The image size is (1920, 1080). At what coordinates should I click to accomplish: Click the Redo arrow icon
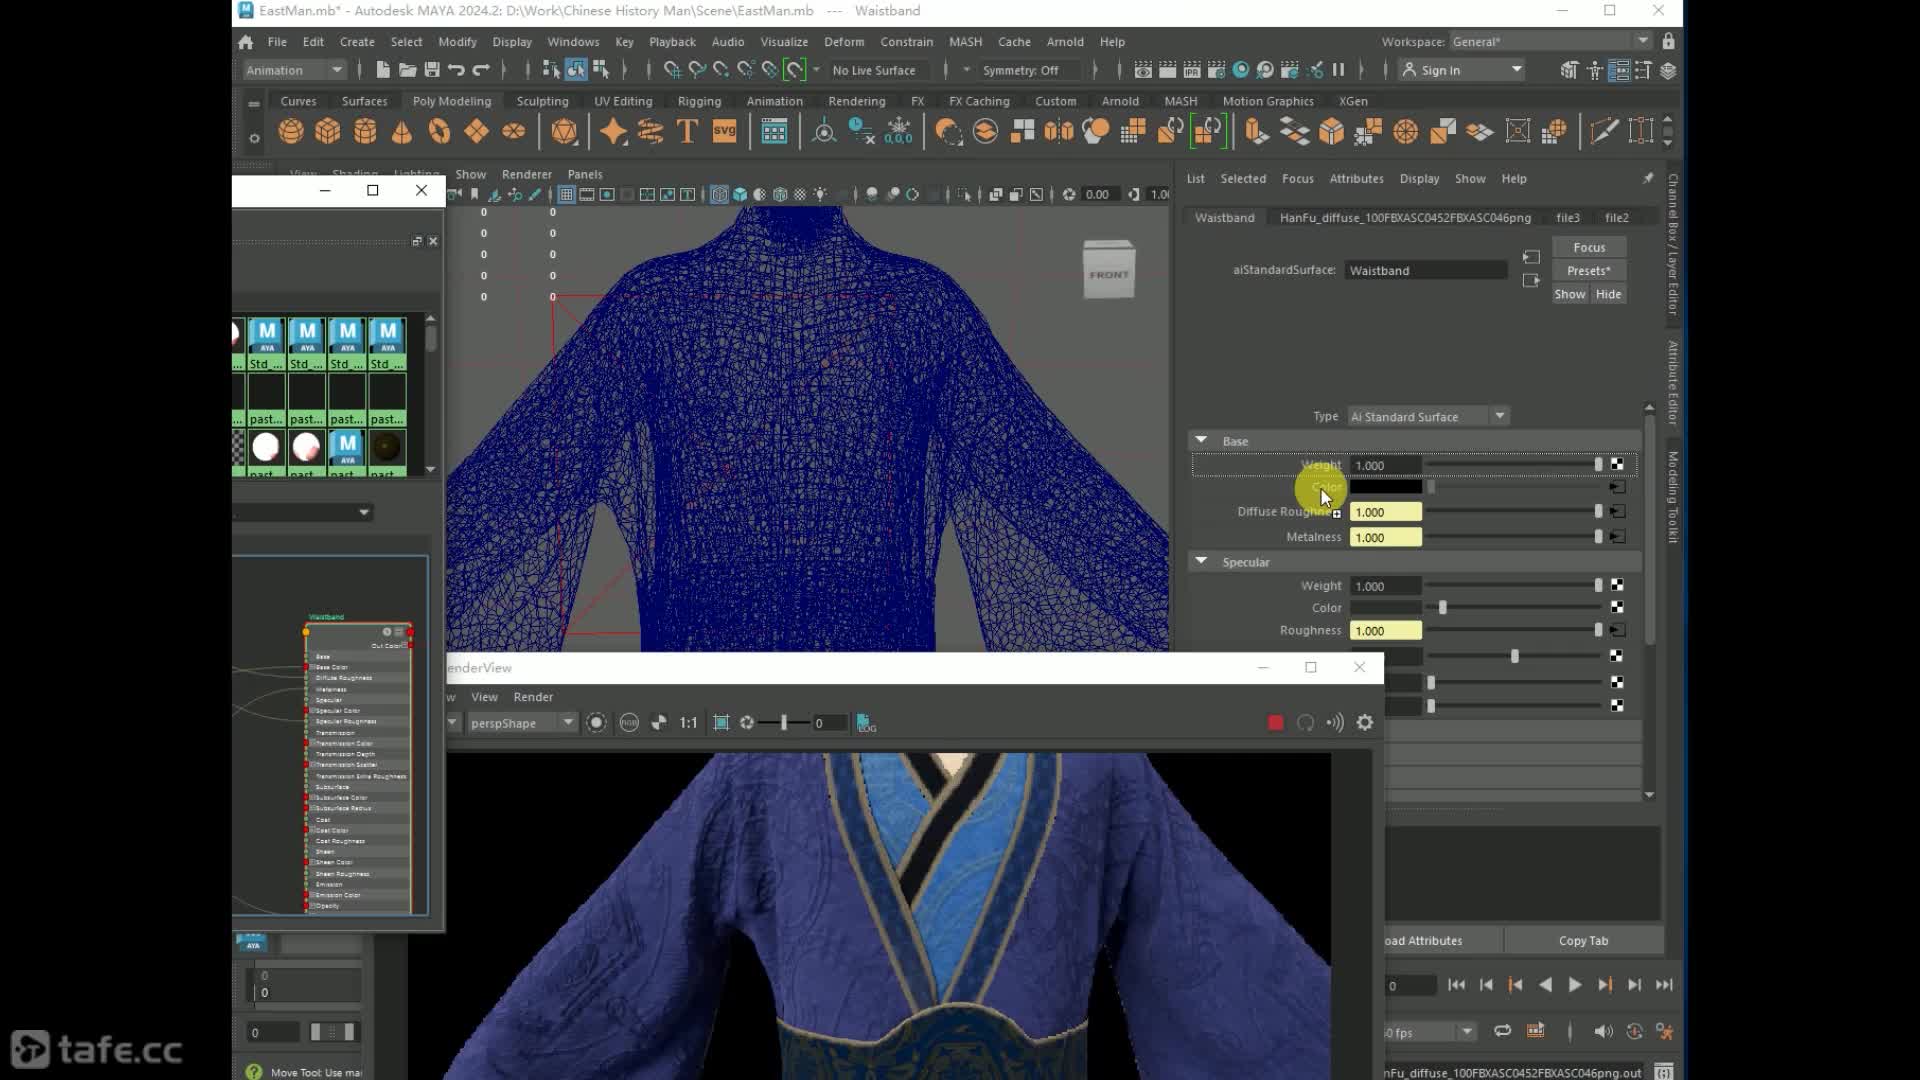(481, 70)
